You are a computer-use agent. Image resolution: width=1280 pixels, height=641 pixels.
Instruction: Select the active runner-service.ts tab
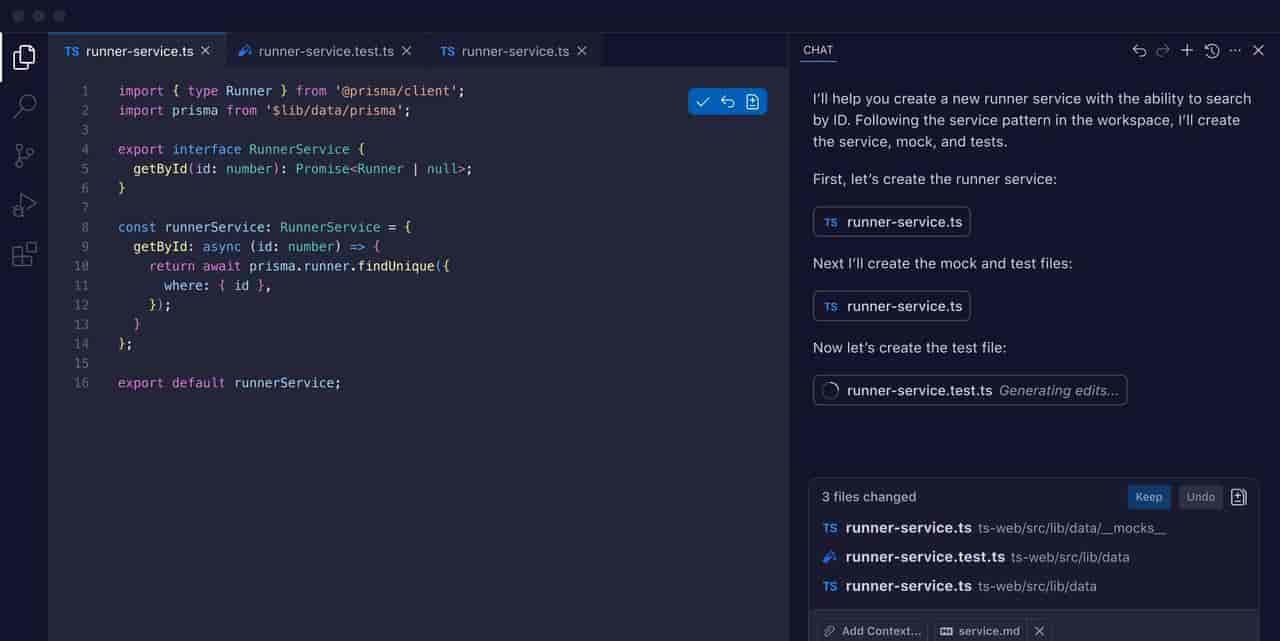(138, 51)
